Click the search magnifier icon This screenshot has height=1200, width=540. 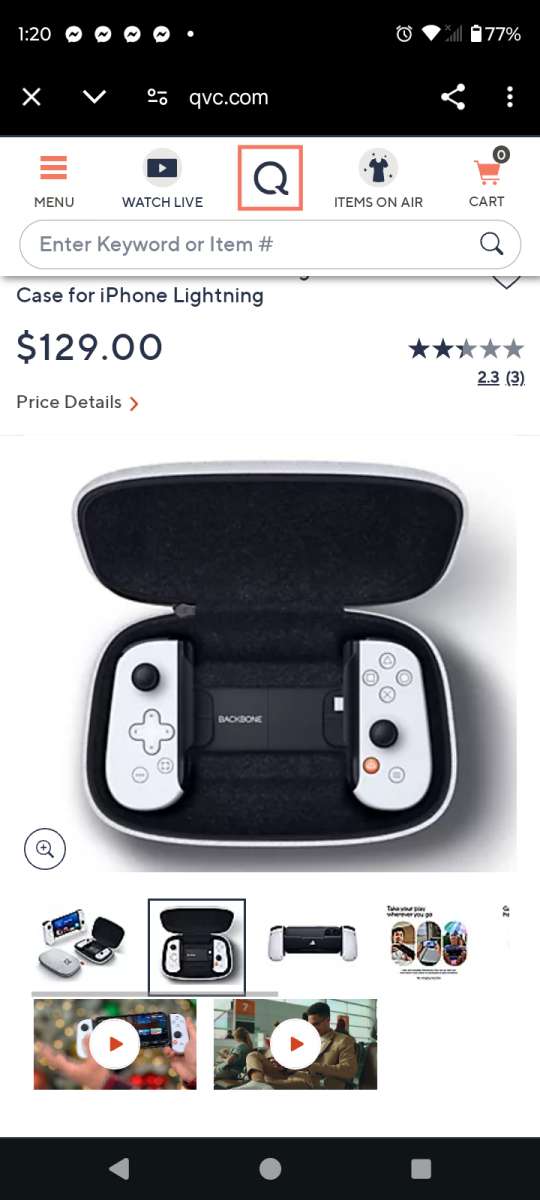coord(491,244)
